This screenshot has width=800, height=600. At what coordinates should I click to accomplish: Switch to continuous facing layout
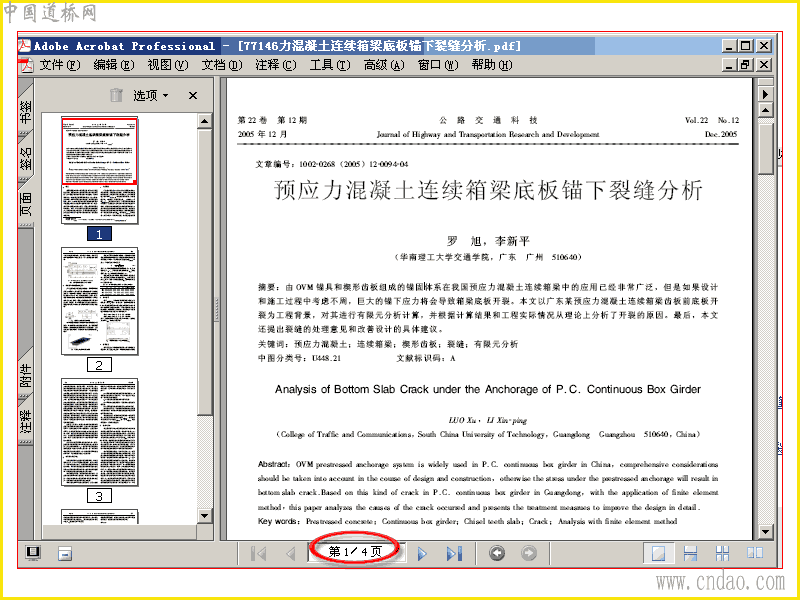coord(722,553)
